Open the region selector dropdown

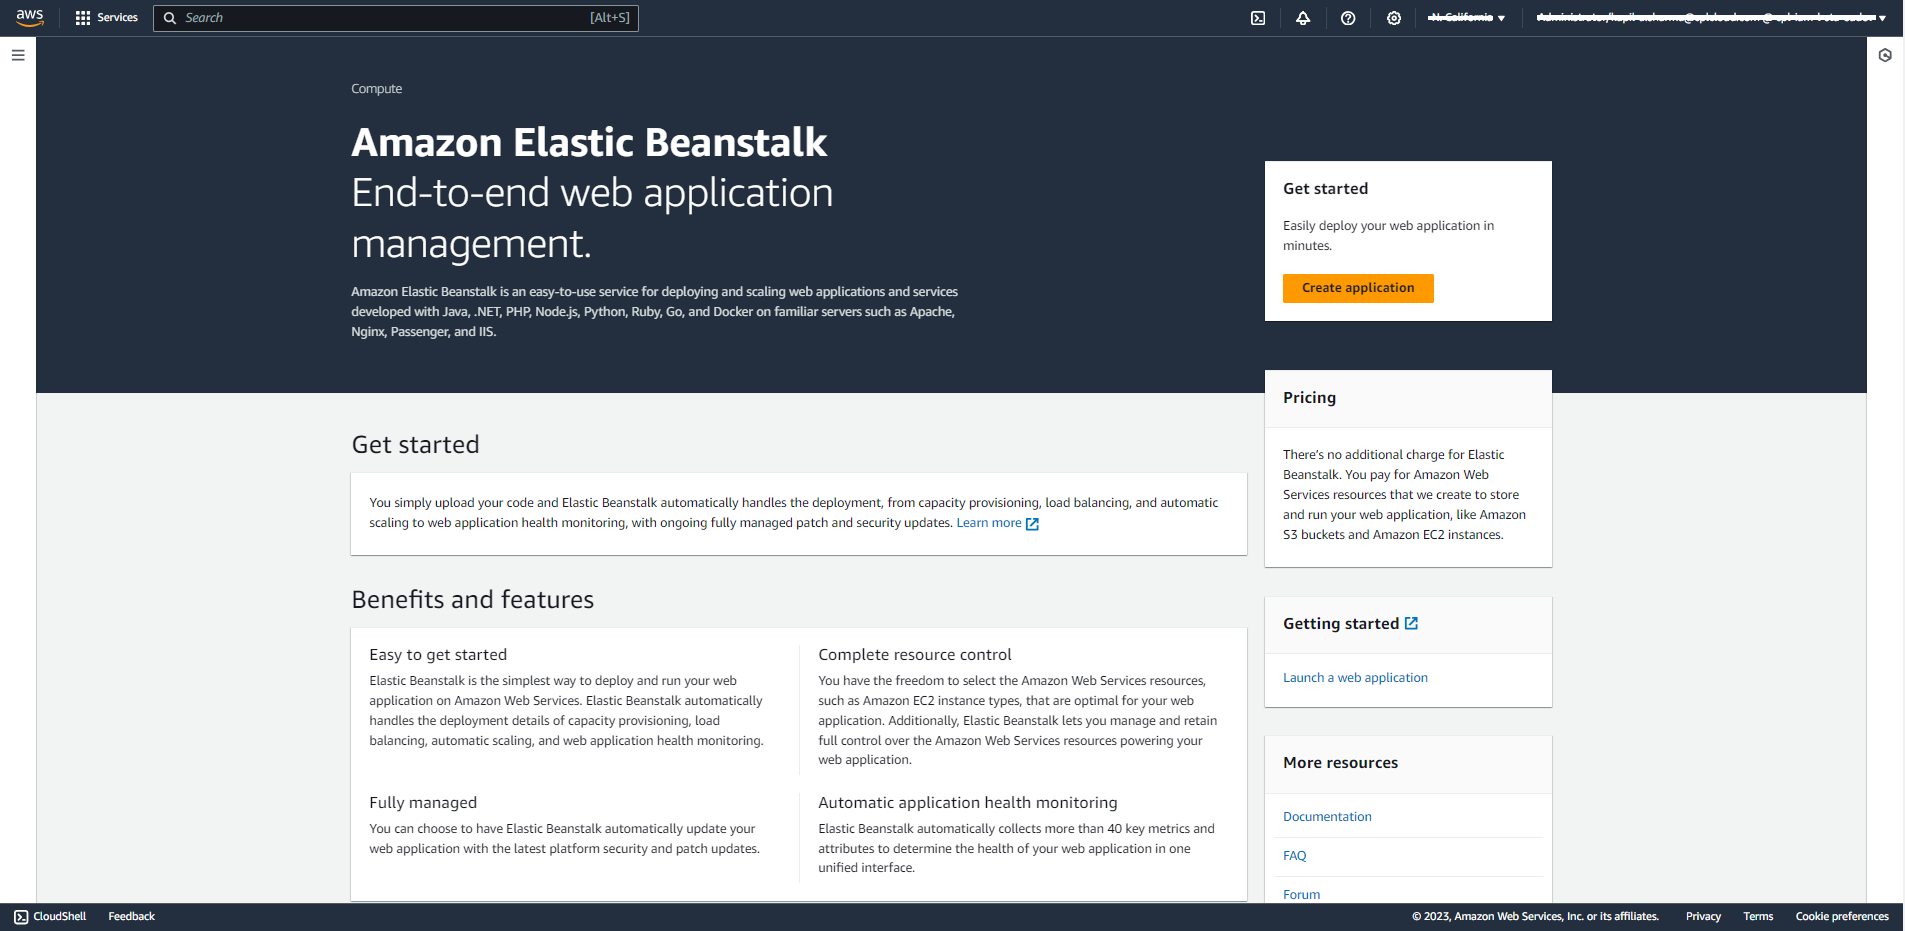1466,18
